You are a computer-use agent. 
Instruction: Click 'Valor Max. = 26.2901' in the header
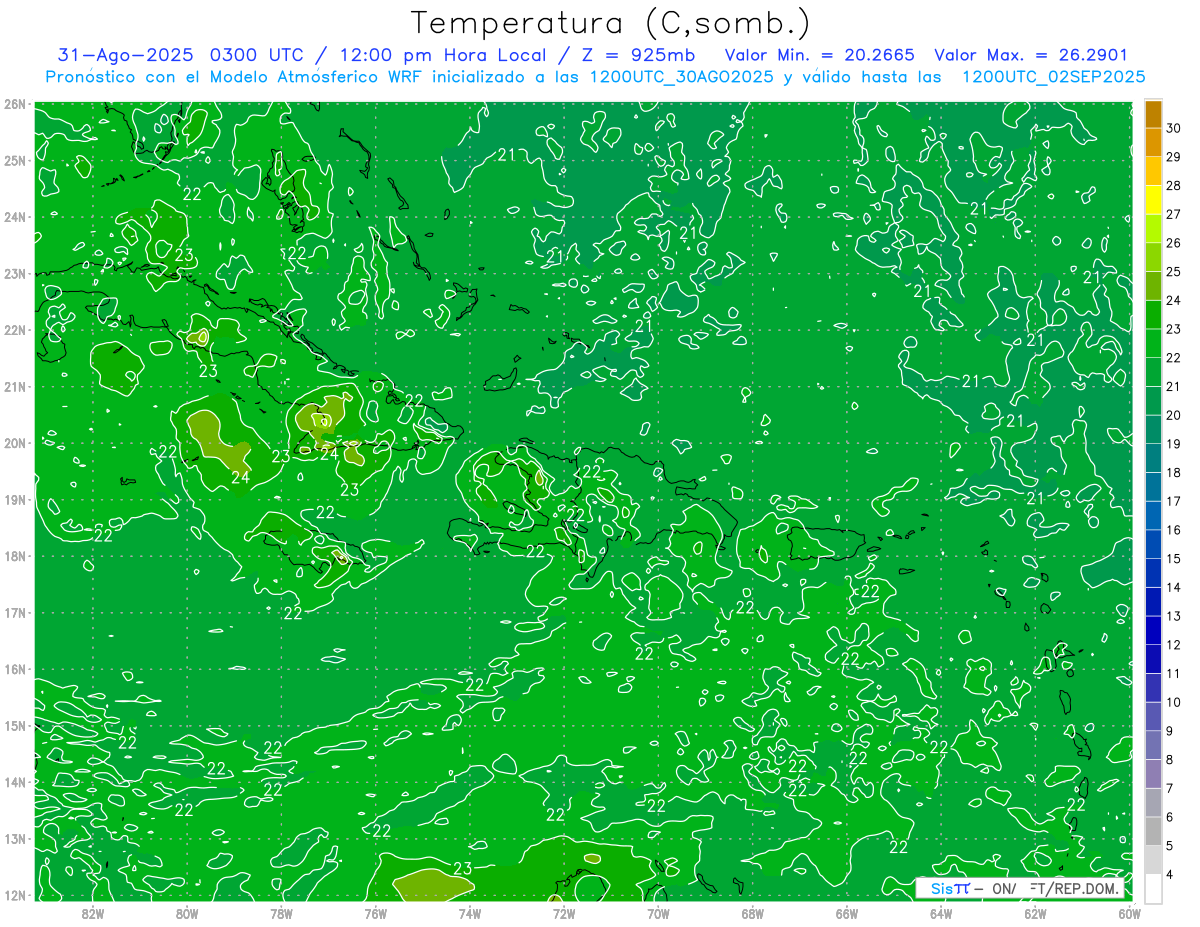point(1031,55)
